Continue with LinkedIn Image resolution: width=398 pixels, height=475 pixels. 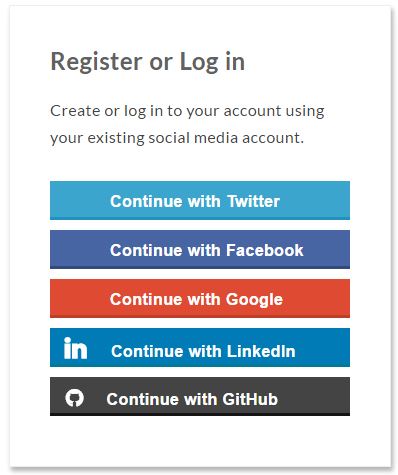coord(200,347)
